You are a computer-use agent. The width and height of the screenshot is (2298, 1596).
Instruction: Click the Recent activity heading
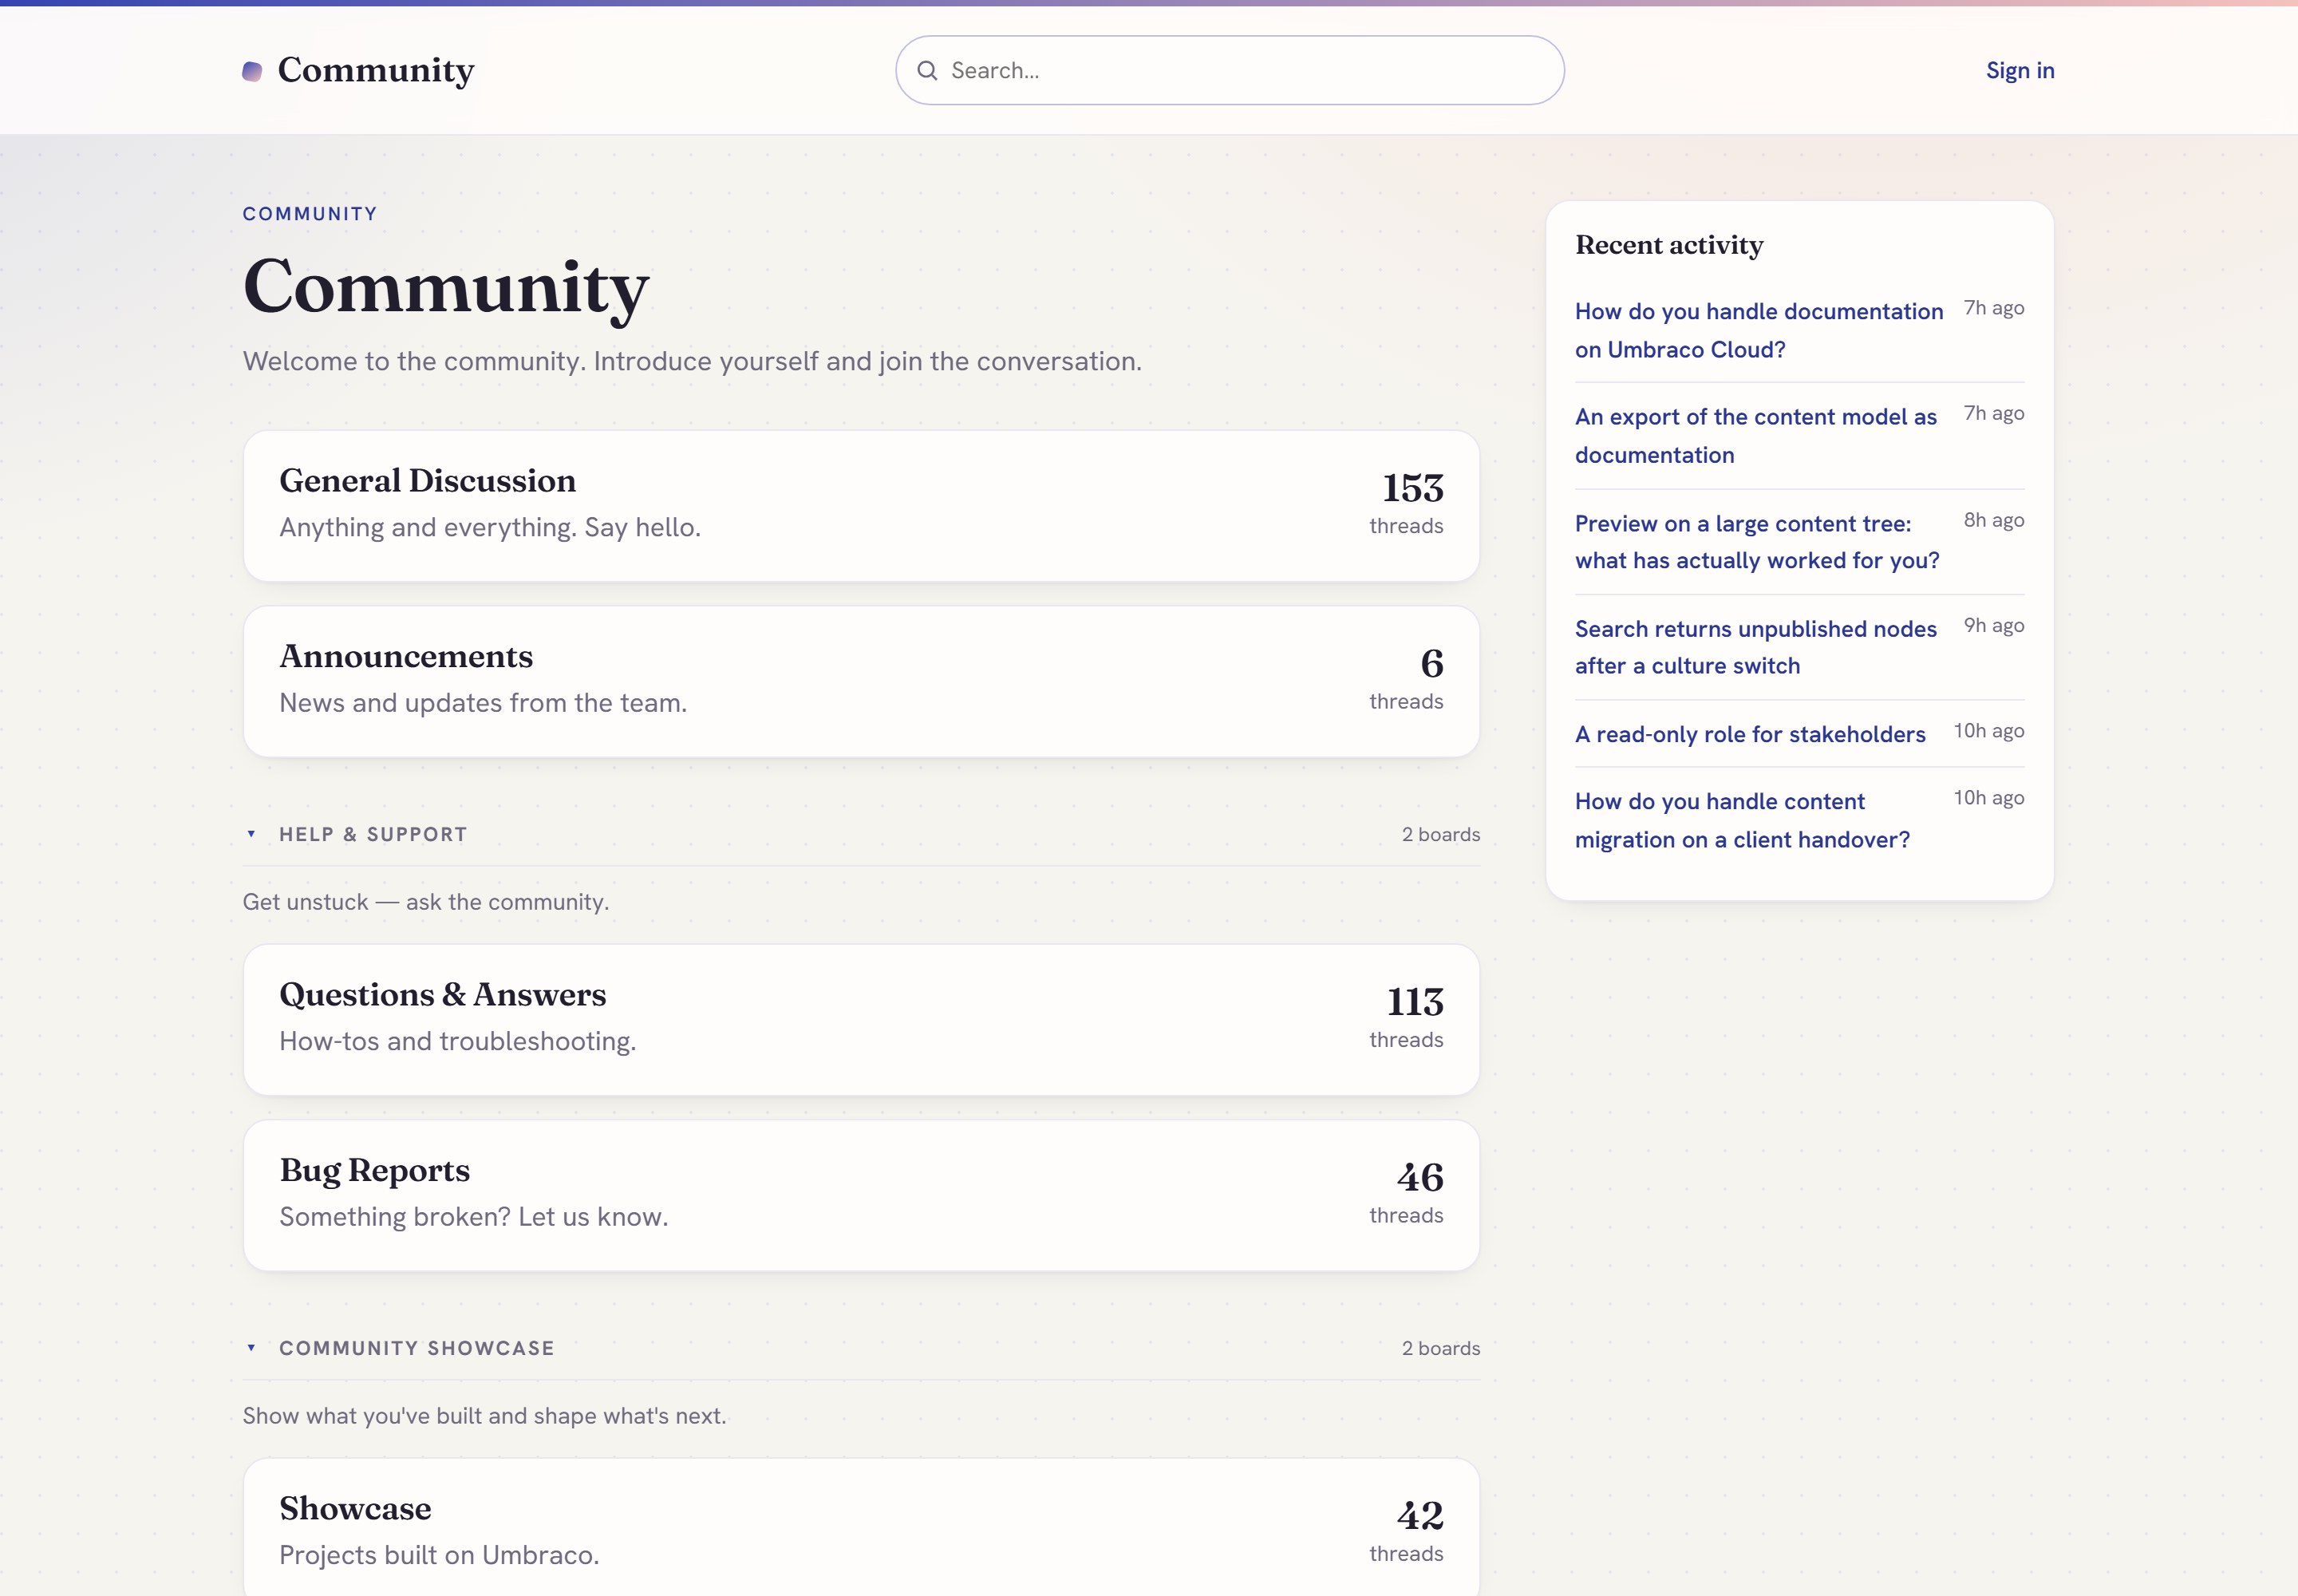[1669, 245]
